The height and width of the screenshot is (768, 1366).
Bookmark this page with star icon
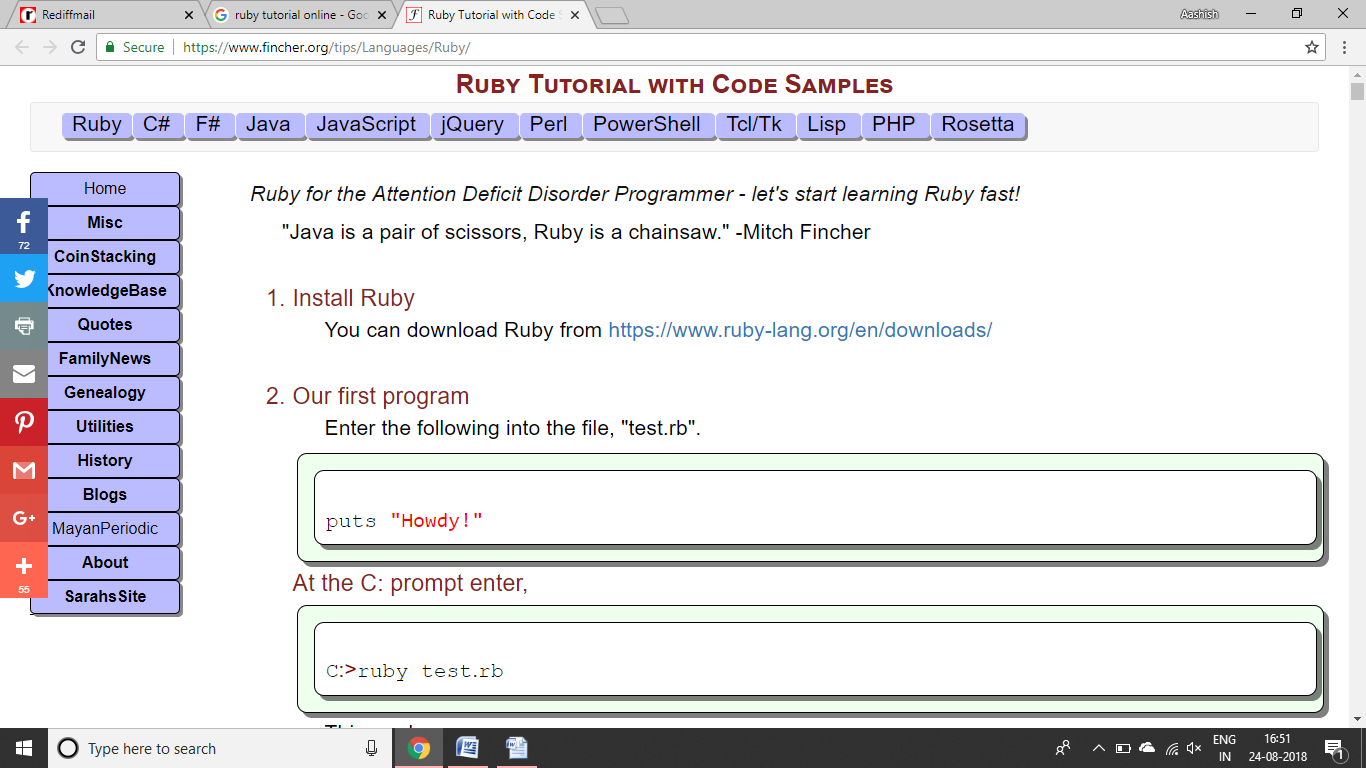coord(1312,47)
